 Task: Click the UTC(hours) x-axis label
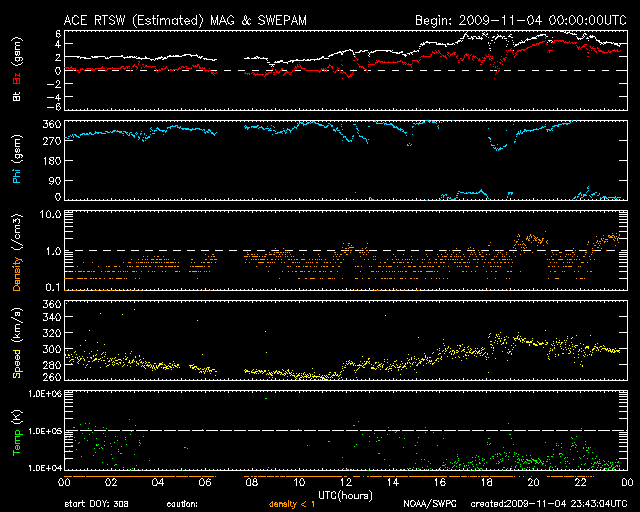[x=342, y=495]
